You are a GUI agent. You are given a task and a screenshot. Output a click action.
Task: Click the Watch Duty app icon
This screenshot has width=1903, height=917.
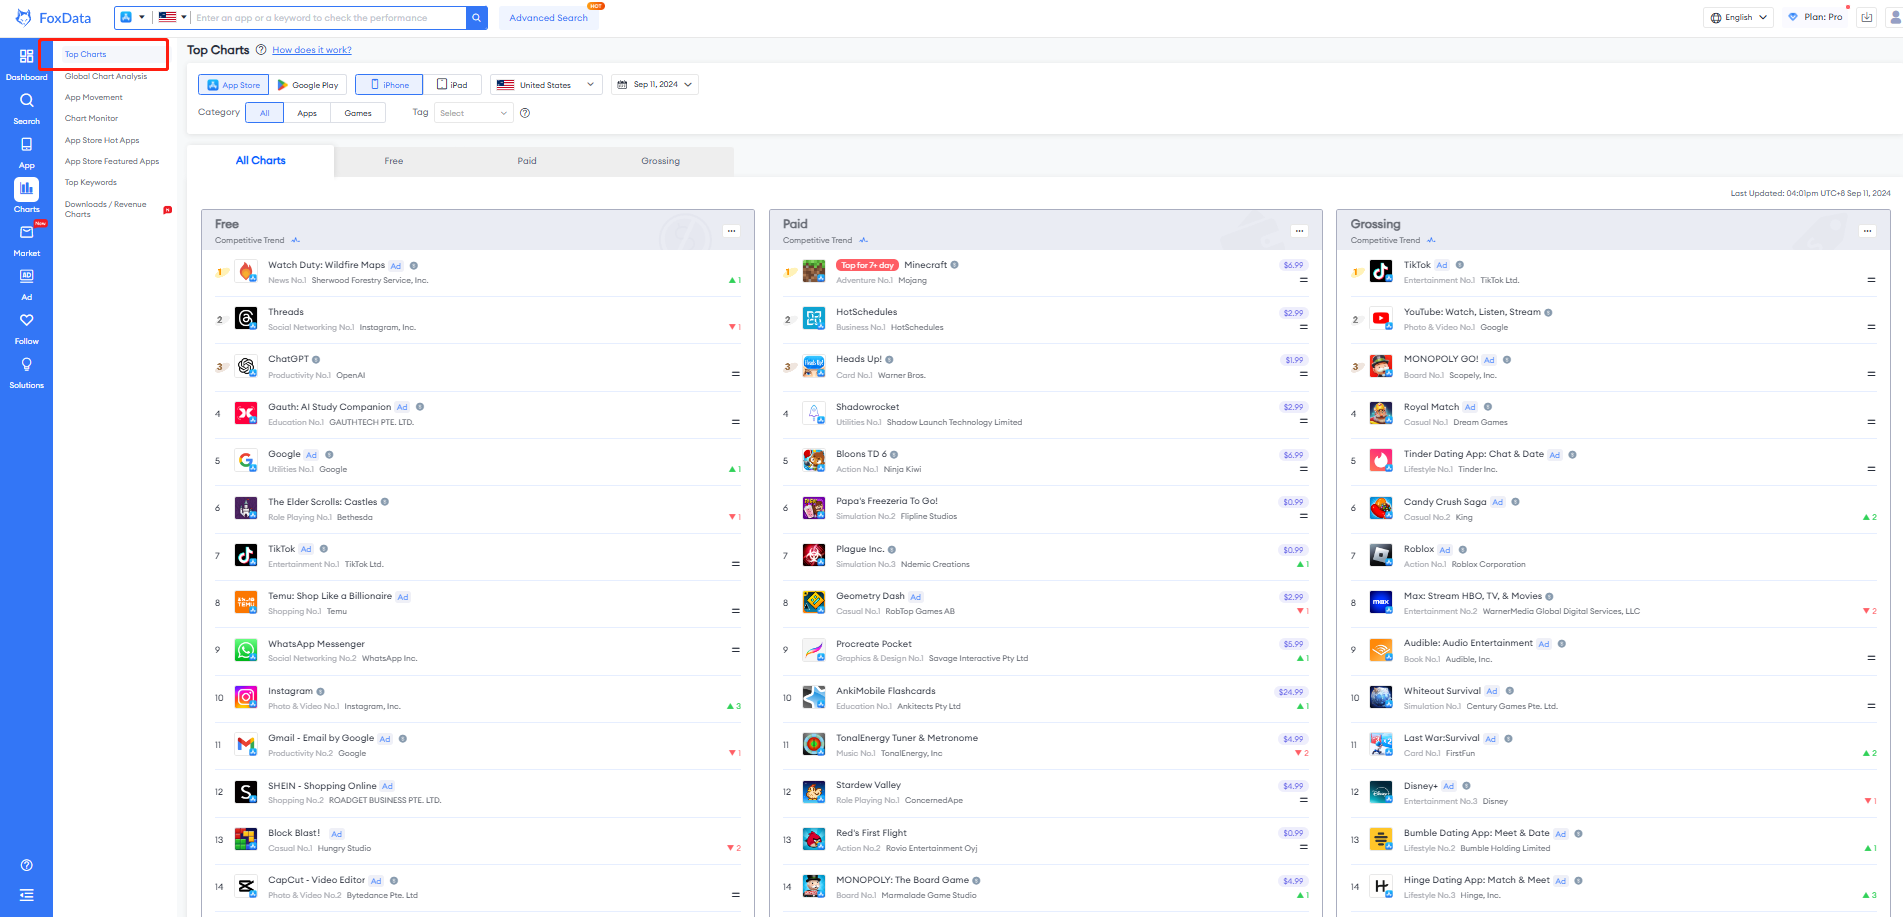(x=246, y=271)
